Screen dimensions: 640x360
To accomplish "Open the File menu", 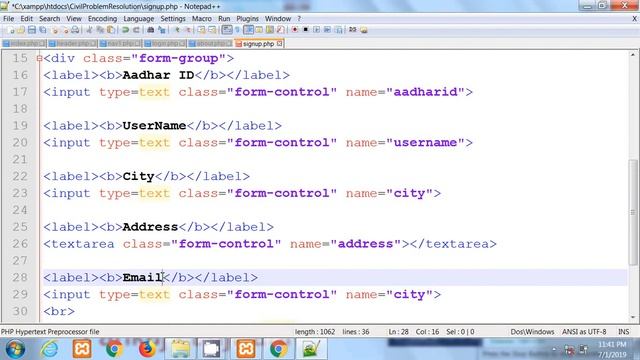I will (9, 19).
